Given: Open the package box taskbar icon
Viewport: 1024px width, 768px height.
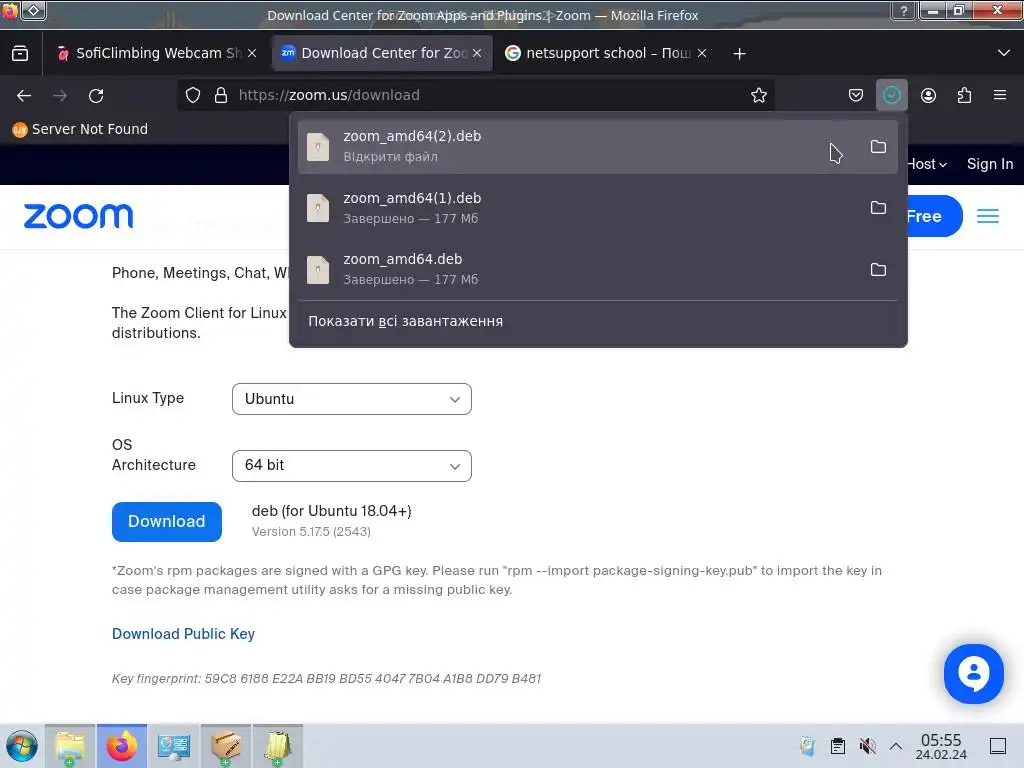Looking at the screenshot, I should 225,746.
